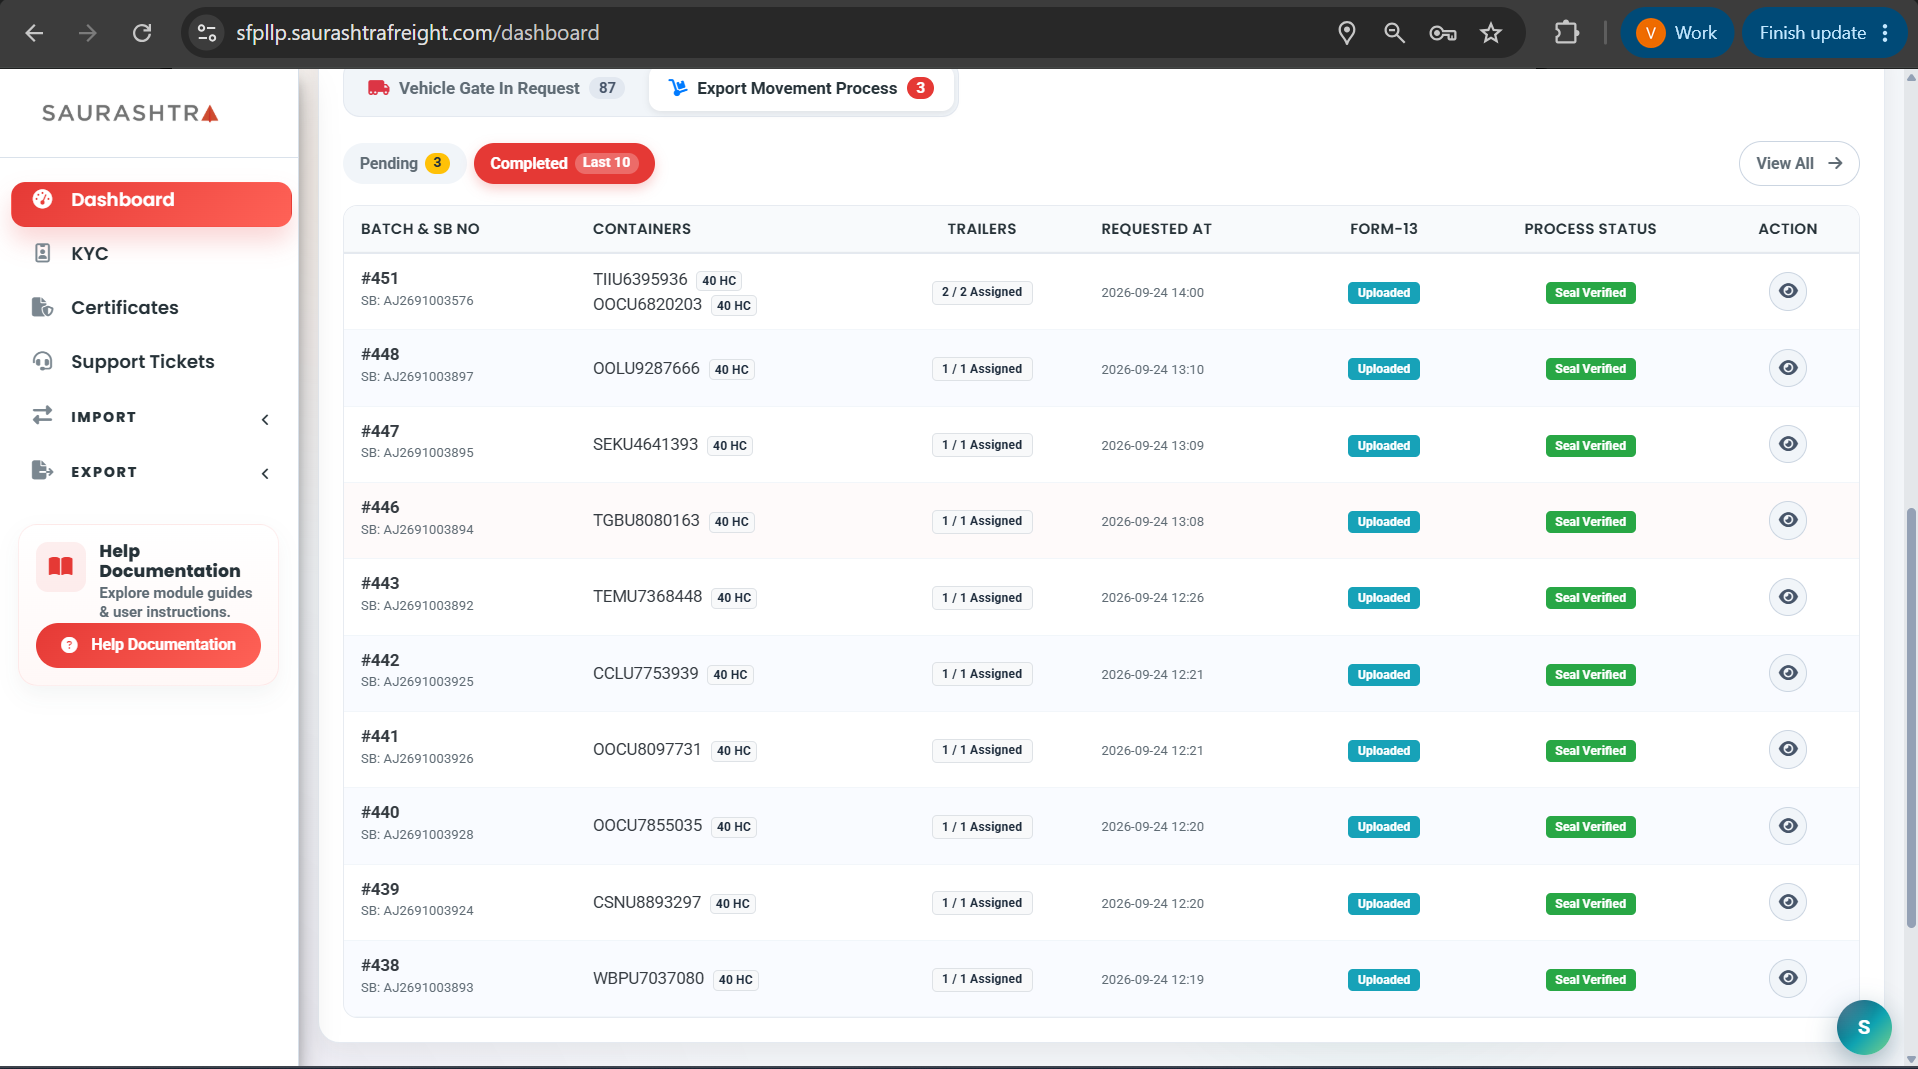The height and width of the screenshot is (1069, 1918).
Task: Click the page vertical scrollbar thumb
Action: (1911, 718)
